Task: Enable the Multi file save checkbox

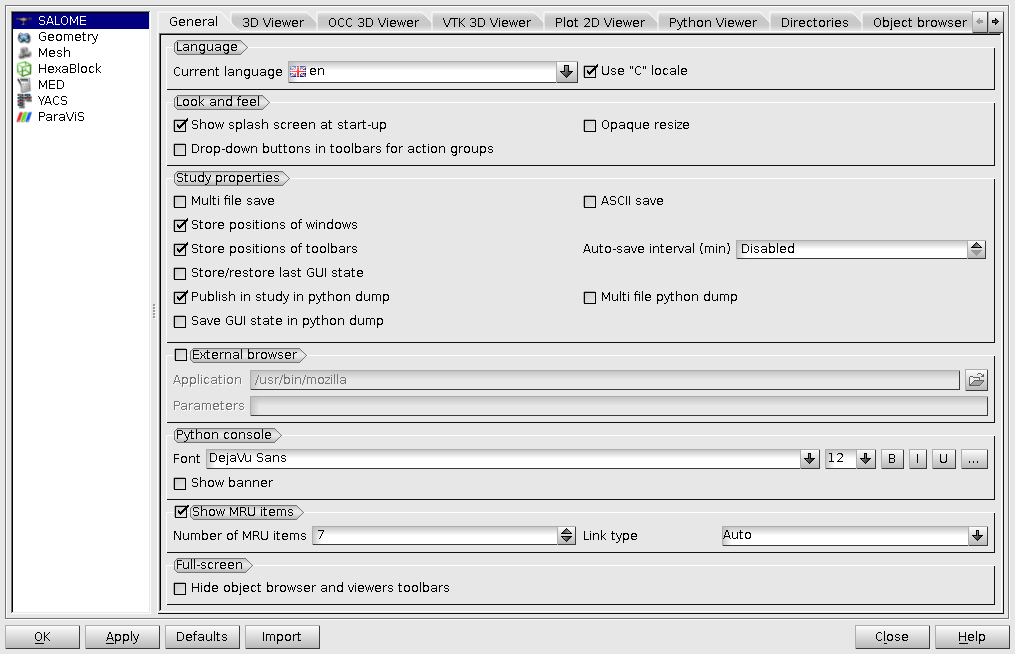Action: (x=181, y=202)
